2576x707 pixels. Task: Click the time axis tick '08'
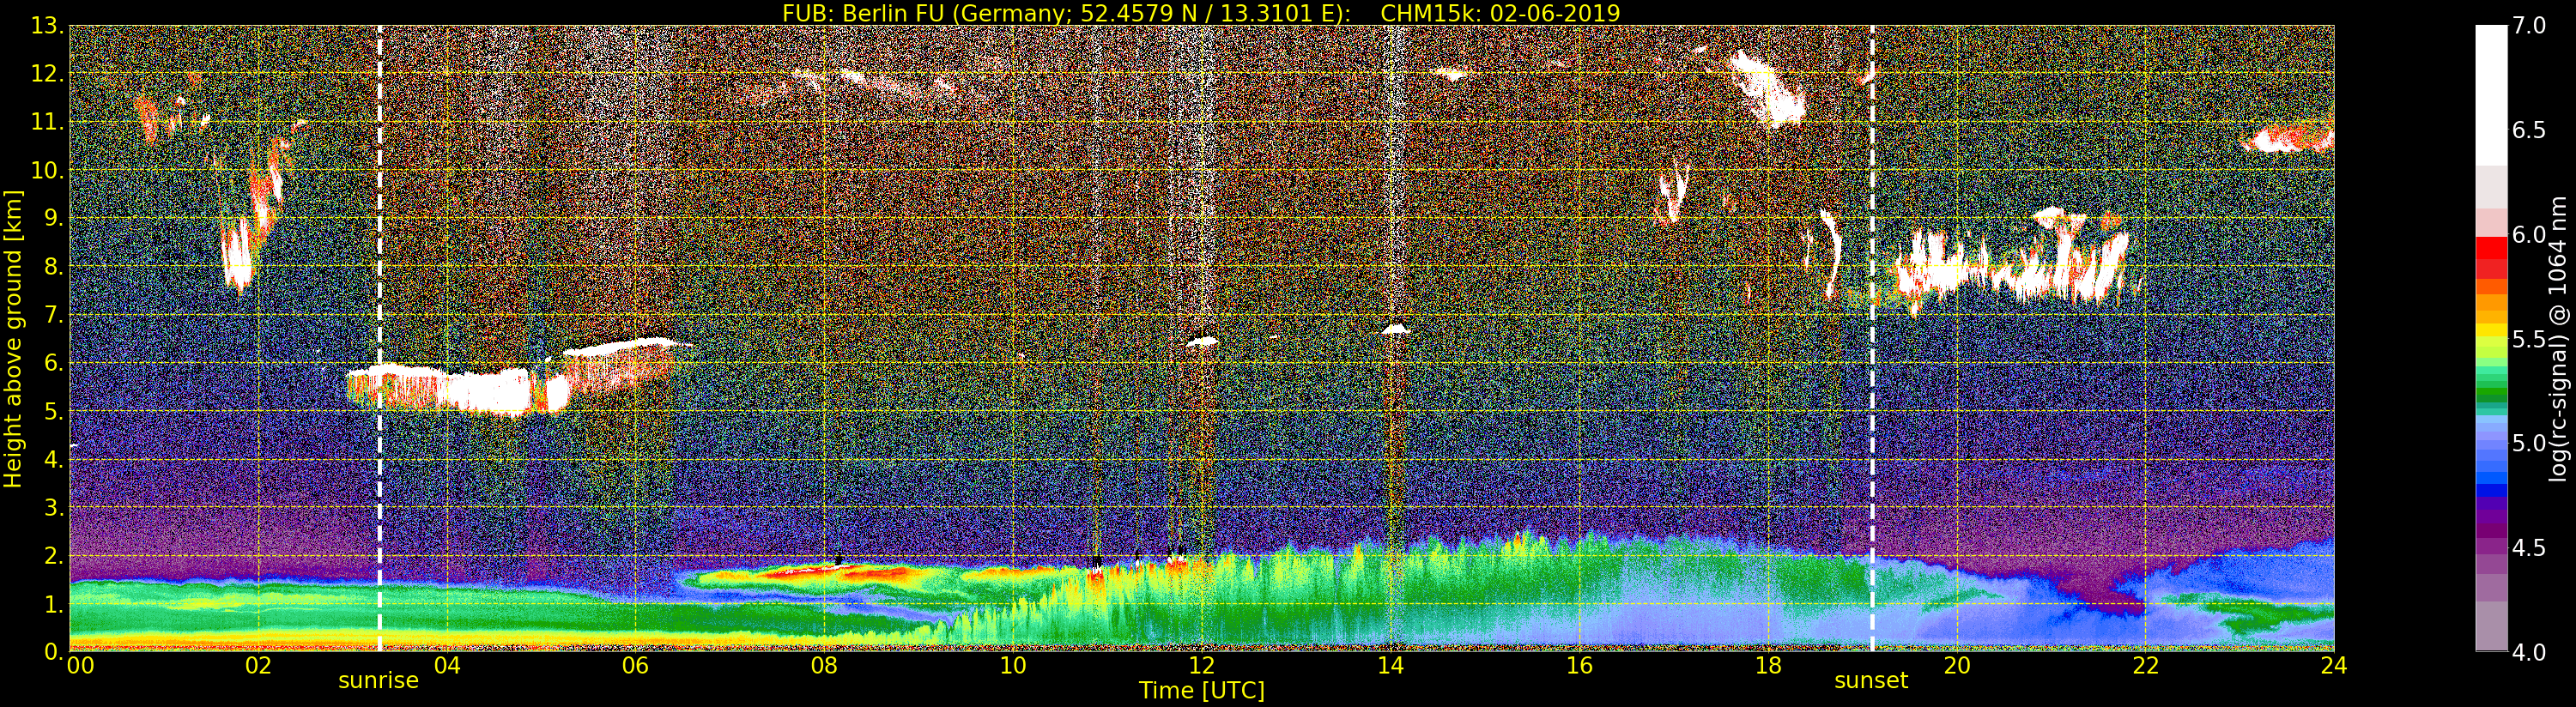click(824, 665)
